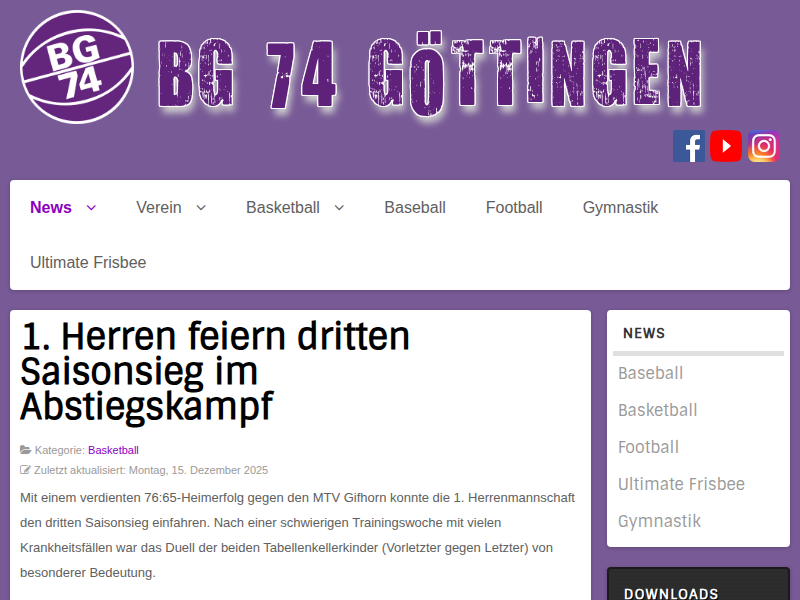800x600 pixels.
Task: Select Baseball in the News sidebar
Action: [x=650, y=373]
